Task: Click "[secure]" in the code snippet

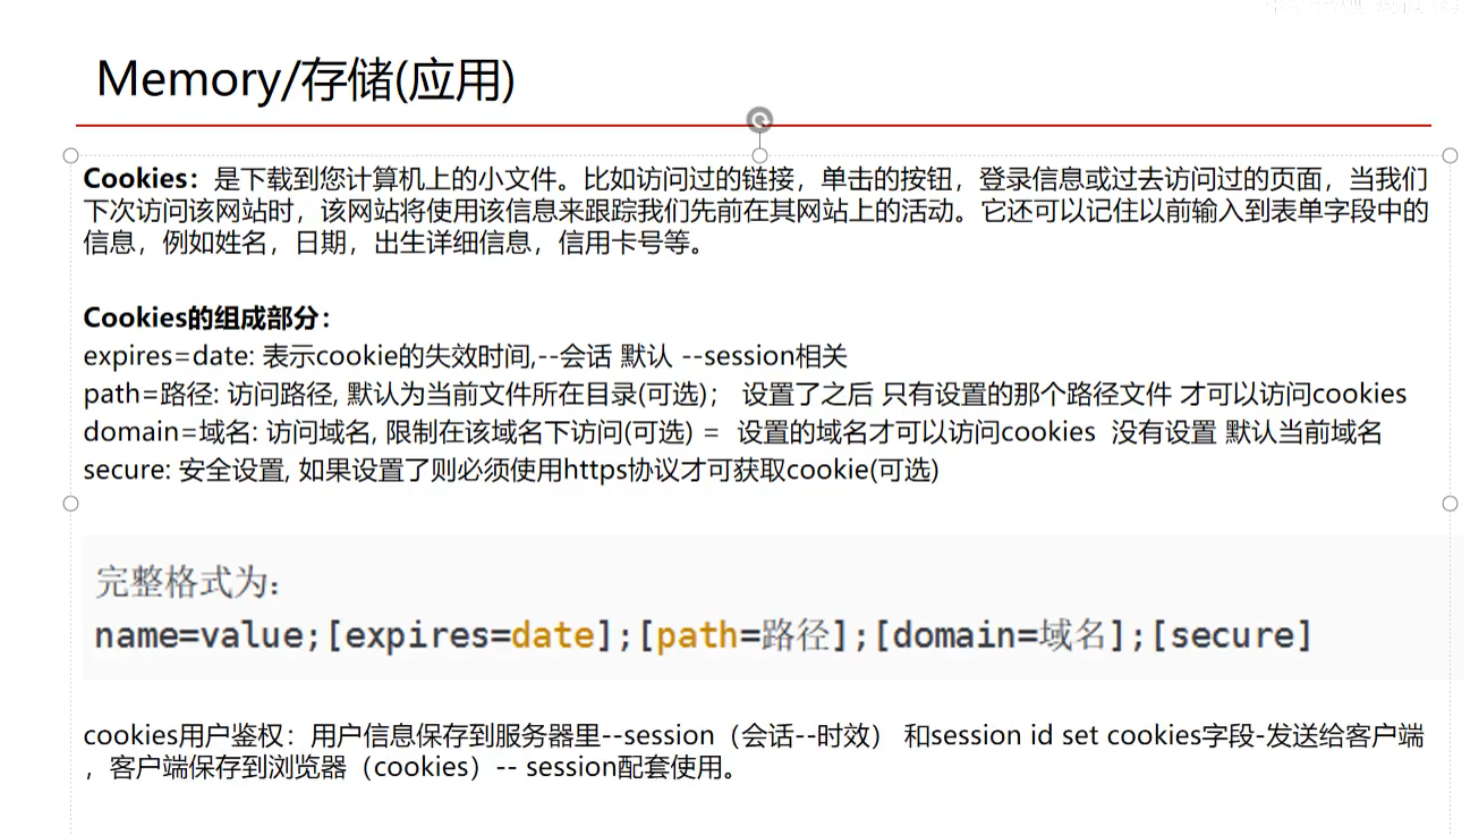Action: [1231, 636]
